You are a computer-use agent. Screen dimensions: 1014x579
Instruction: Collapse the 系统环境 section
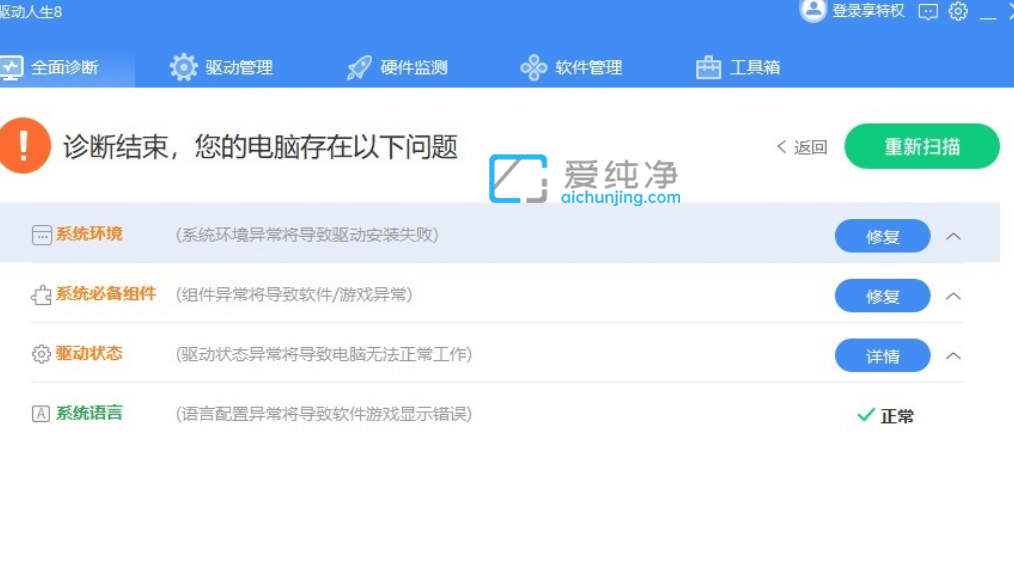point(953,236)
